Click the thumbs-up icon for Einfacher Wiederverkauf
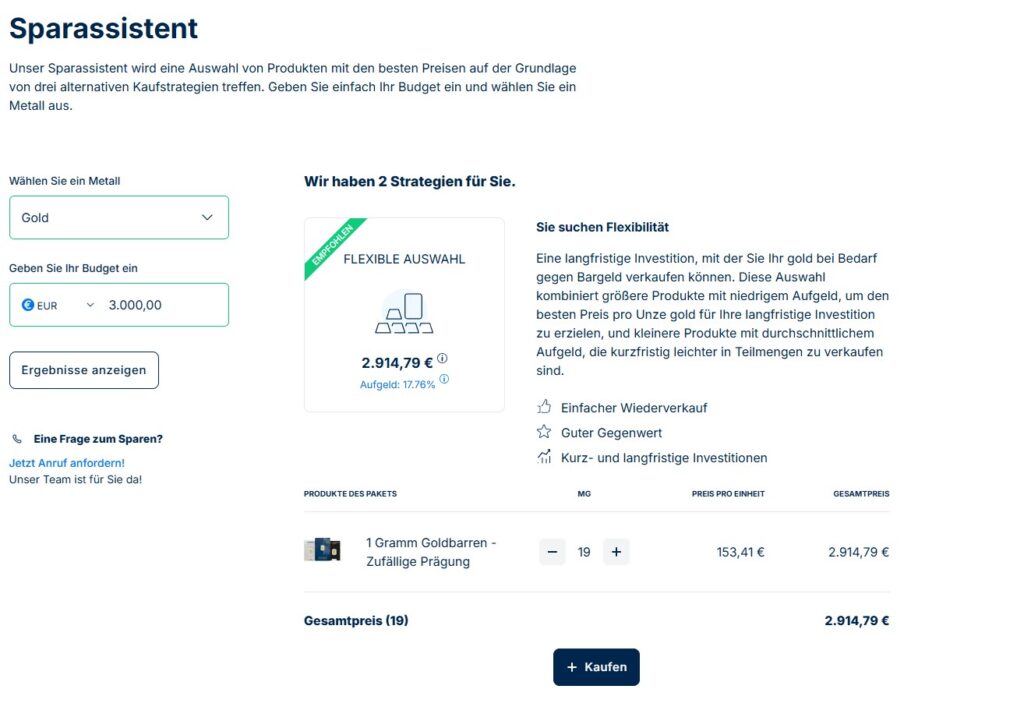The height and width of the screenshot is (721, 1024). [544, 407]
